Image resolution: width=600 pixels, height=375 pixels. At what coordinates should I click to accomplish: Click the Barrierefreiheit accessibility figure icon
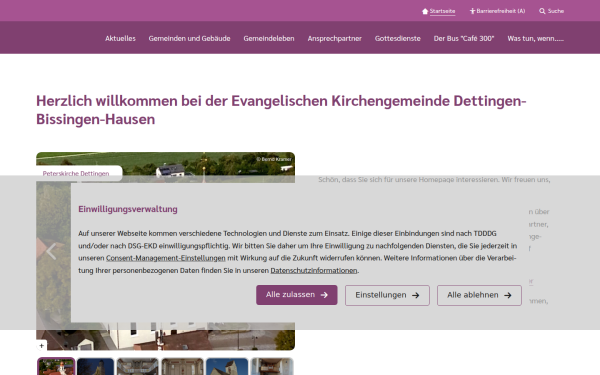(x=472, y=11)
